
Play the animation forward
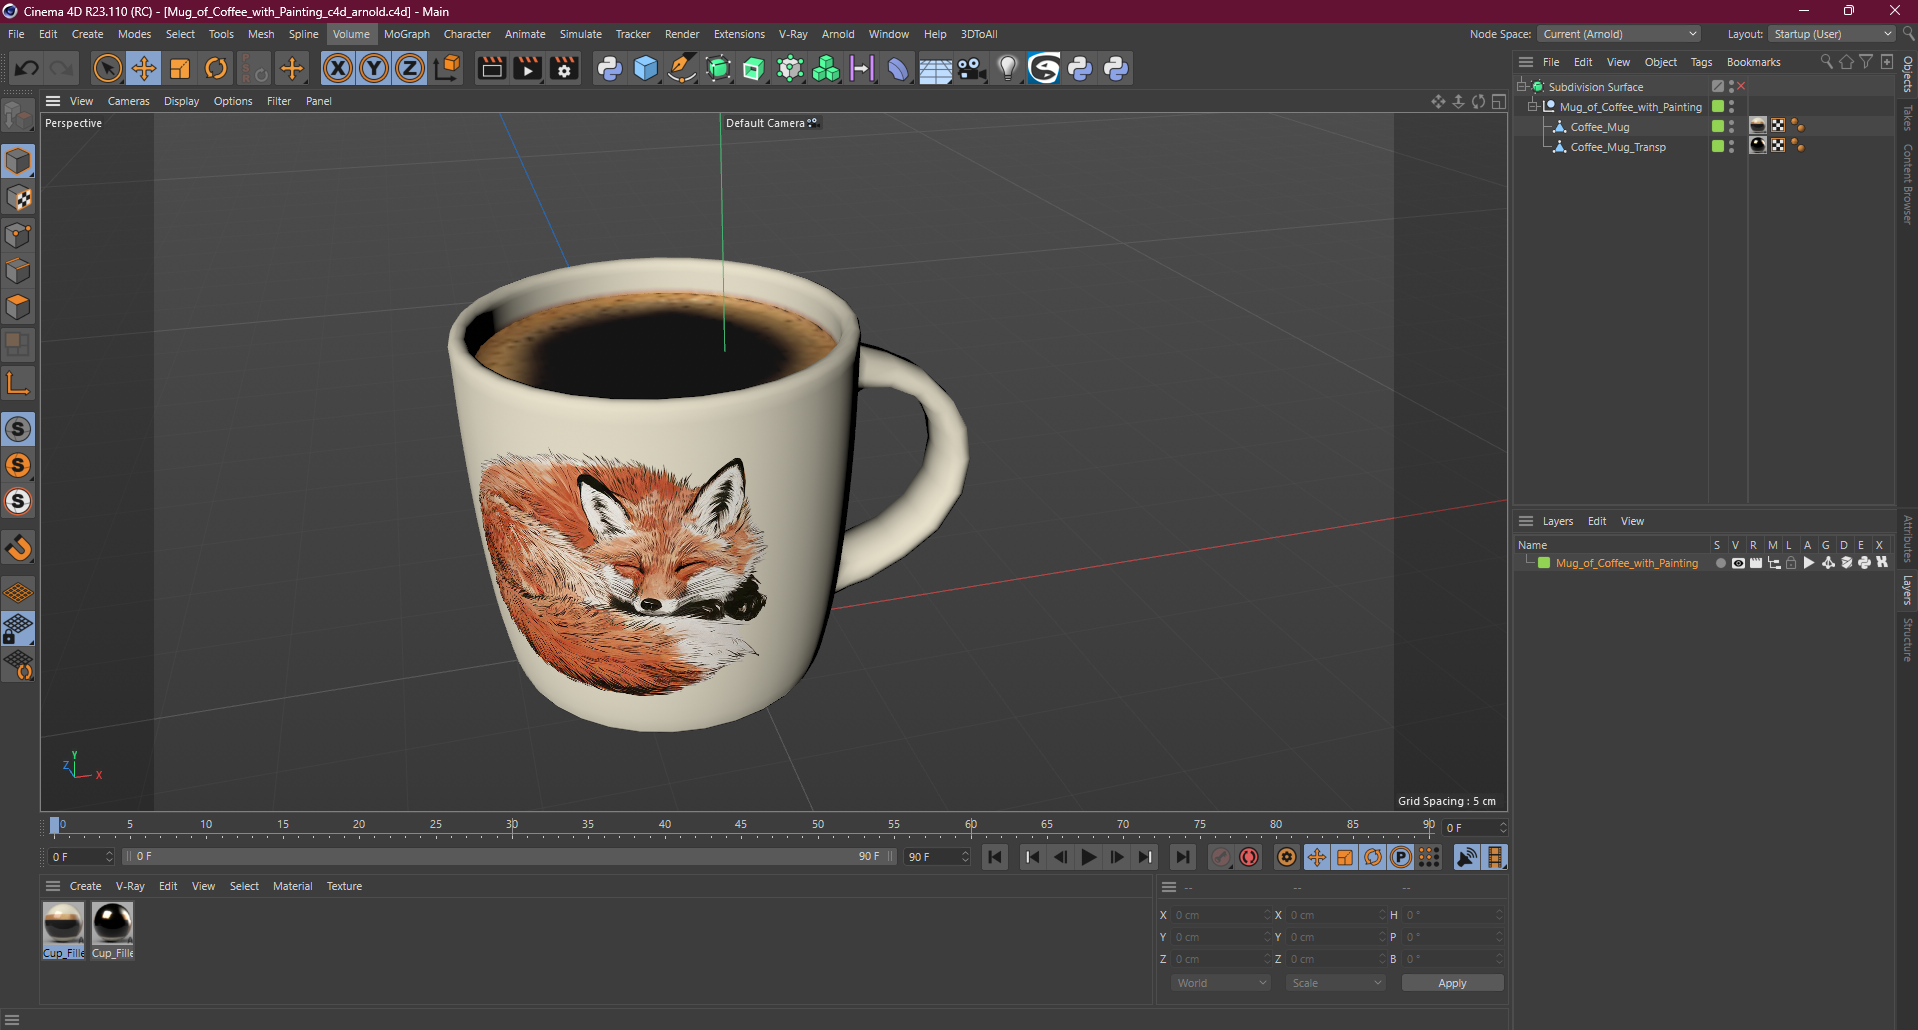pyautogui.click(x=1089, y=857)
